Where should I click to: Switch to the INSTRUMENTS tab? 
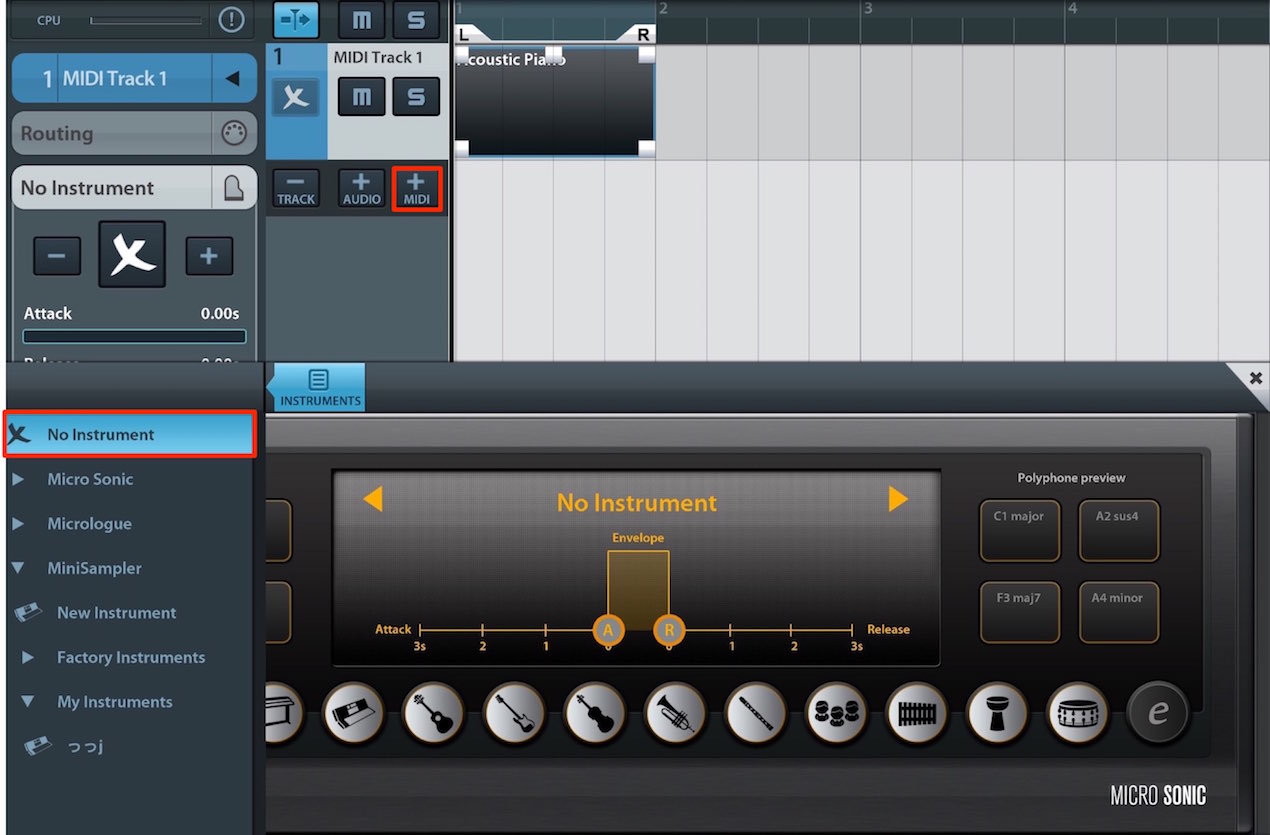pos(320,387)
